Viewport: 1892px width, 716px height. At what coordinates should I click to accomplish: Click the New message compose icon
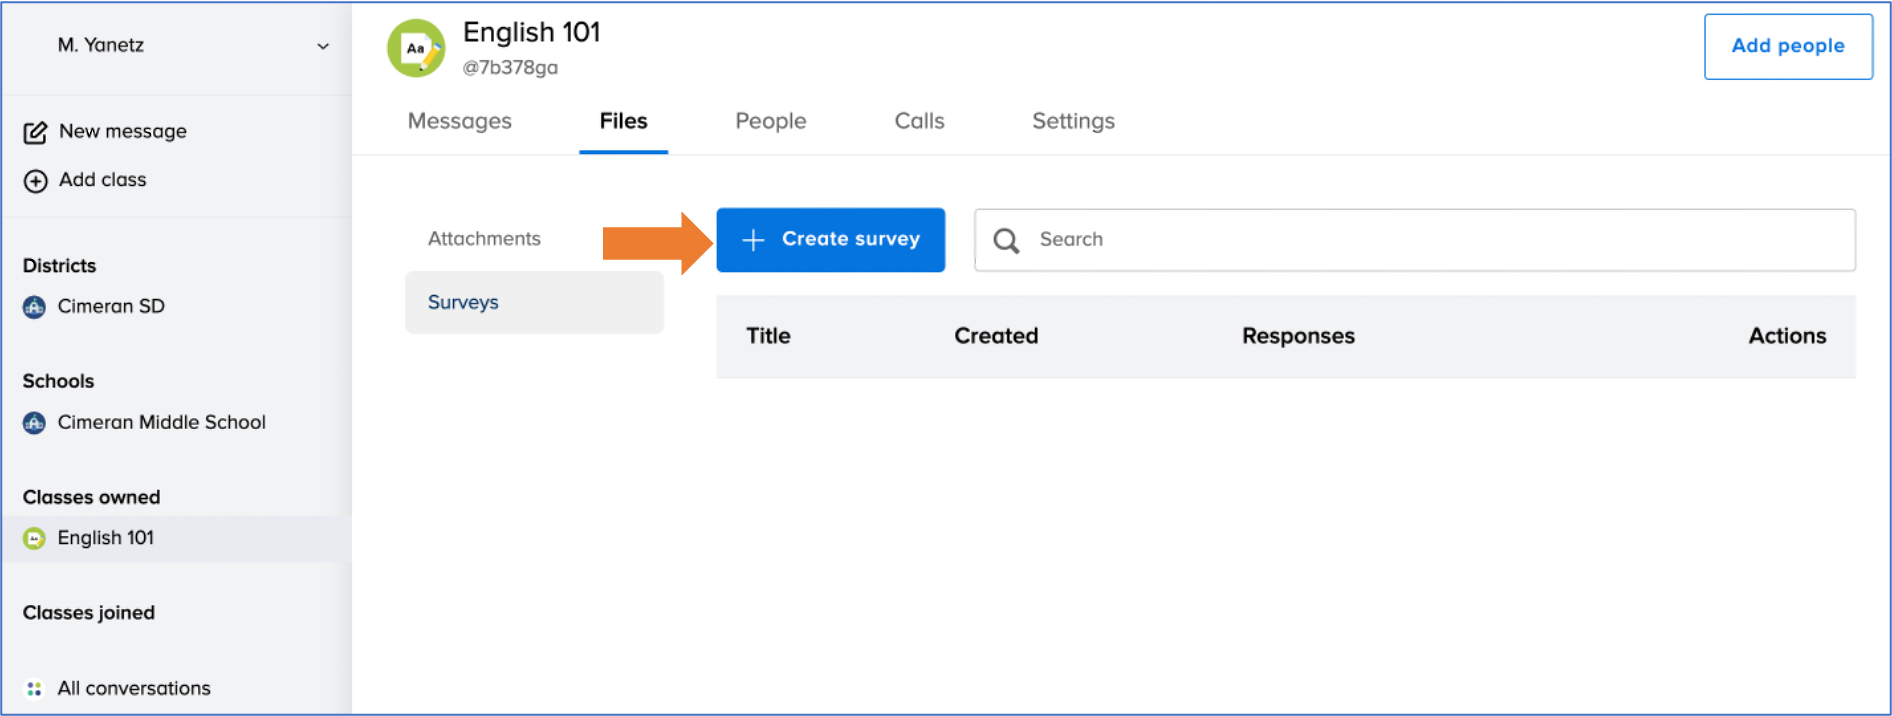pyautogui.click(x=35, y=132)
